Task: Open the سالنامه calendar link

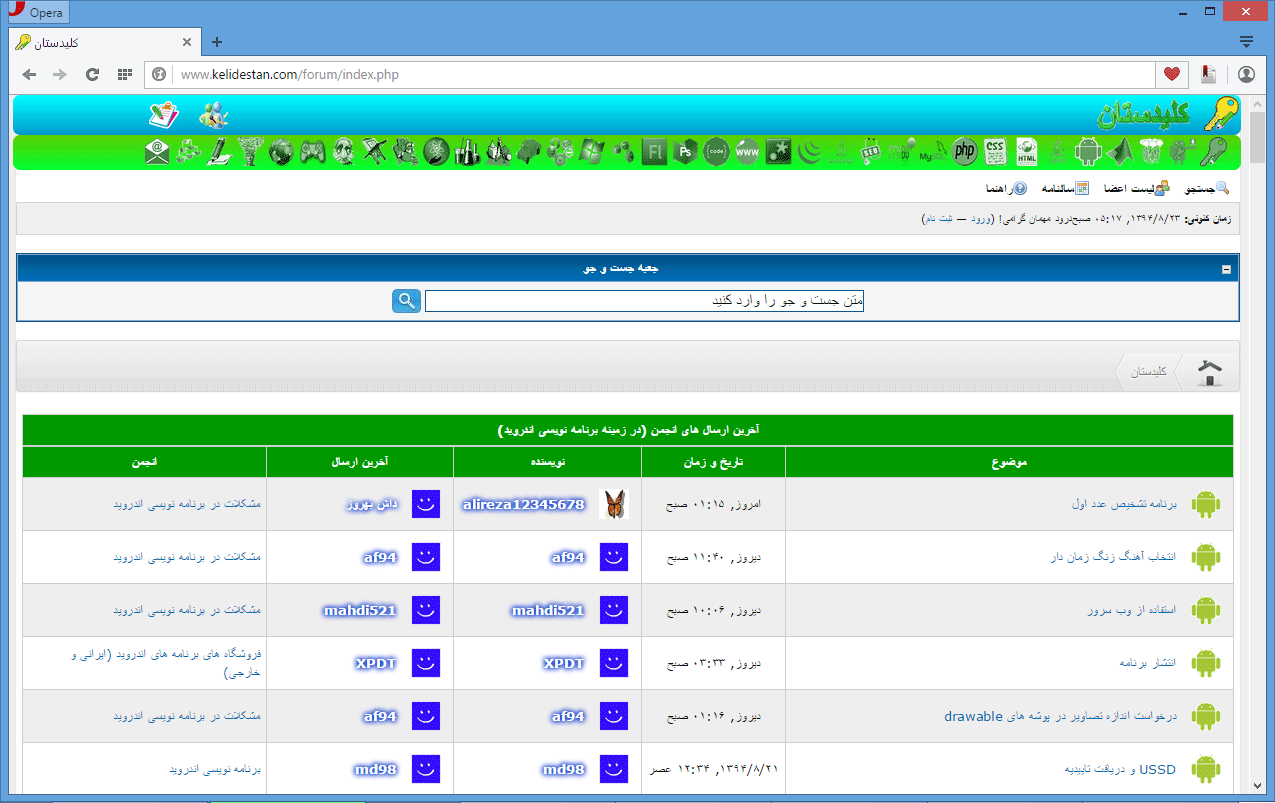Action: coord(1066,189)
